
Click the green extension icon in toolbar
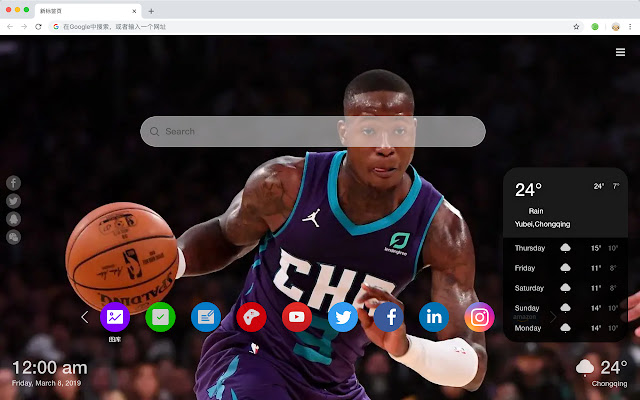pyautogui.click(x=595, y=27)
